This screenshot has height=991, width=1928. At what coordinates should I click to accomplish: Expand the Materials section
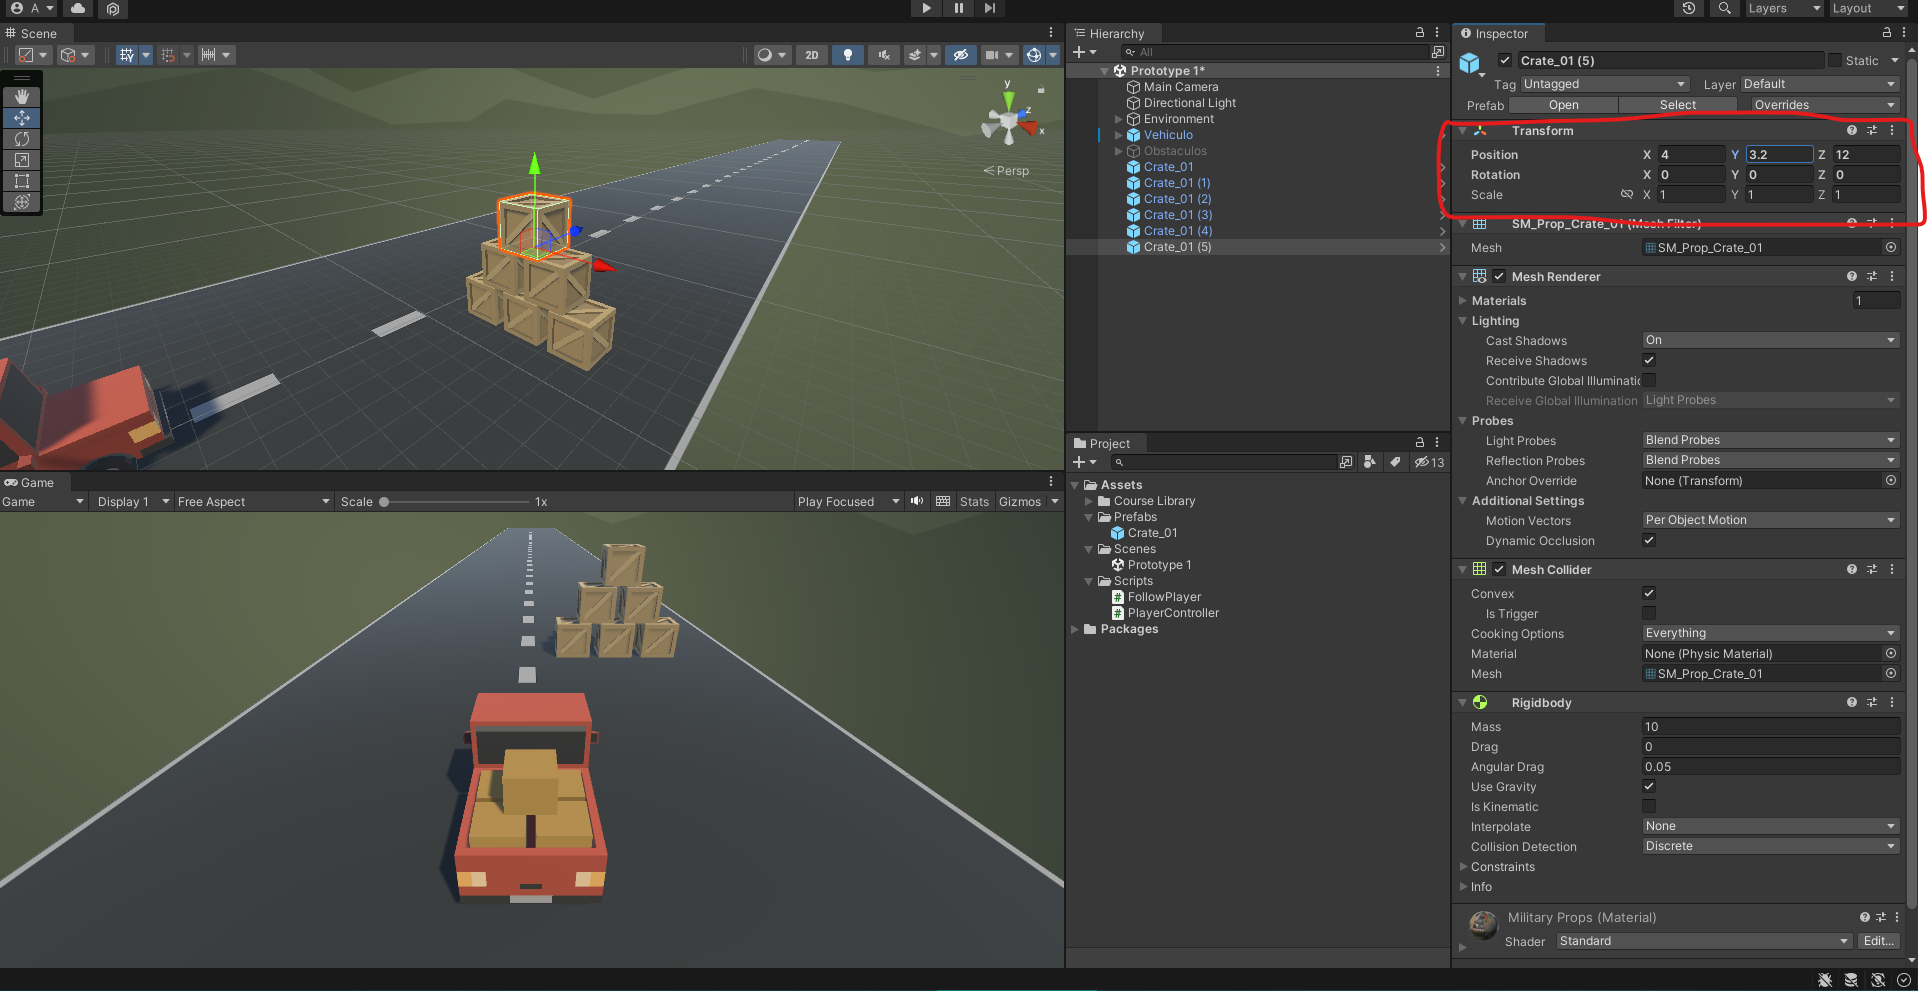pos(1463,300)
